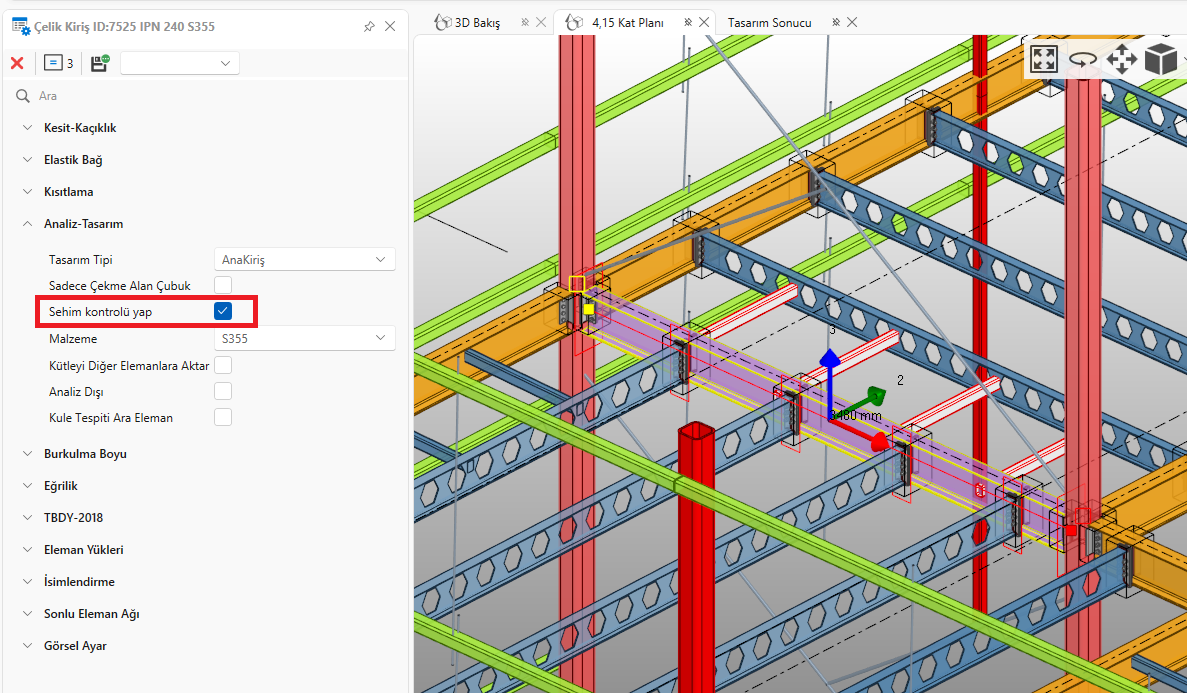The width and height of the screenshot is (1187, 693).
Task: Click the red X delete icon in panel toolbar
Action: pyautogui.click(x=17, y=63)
